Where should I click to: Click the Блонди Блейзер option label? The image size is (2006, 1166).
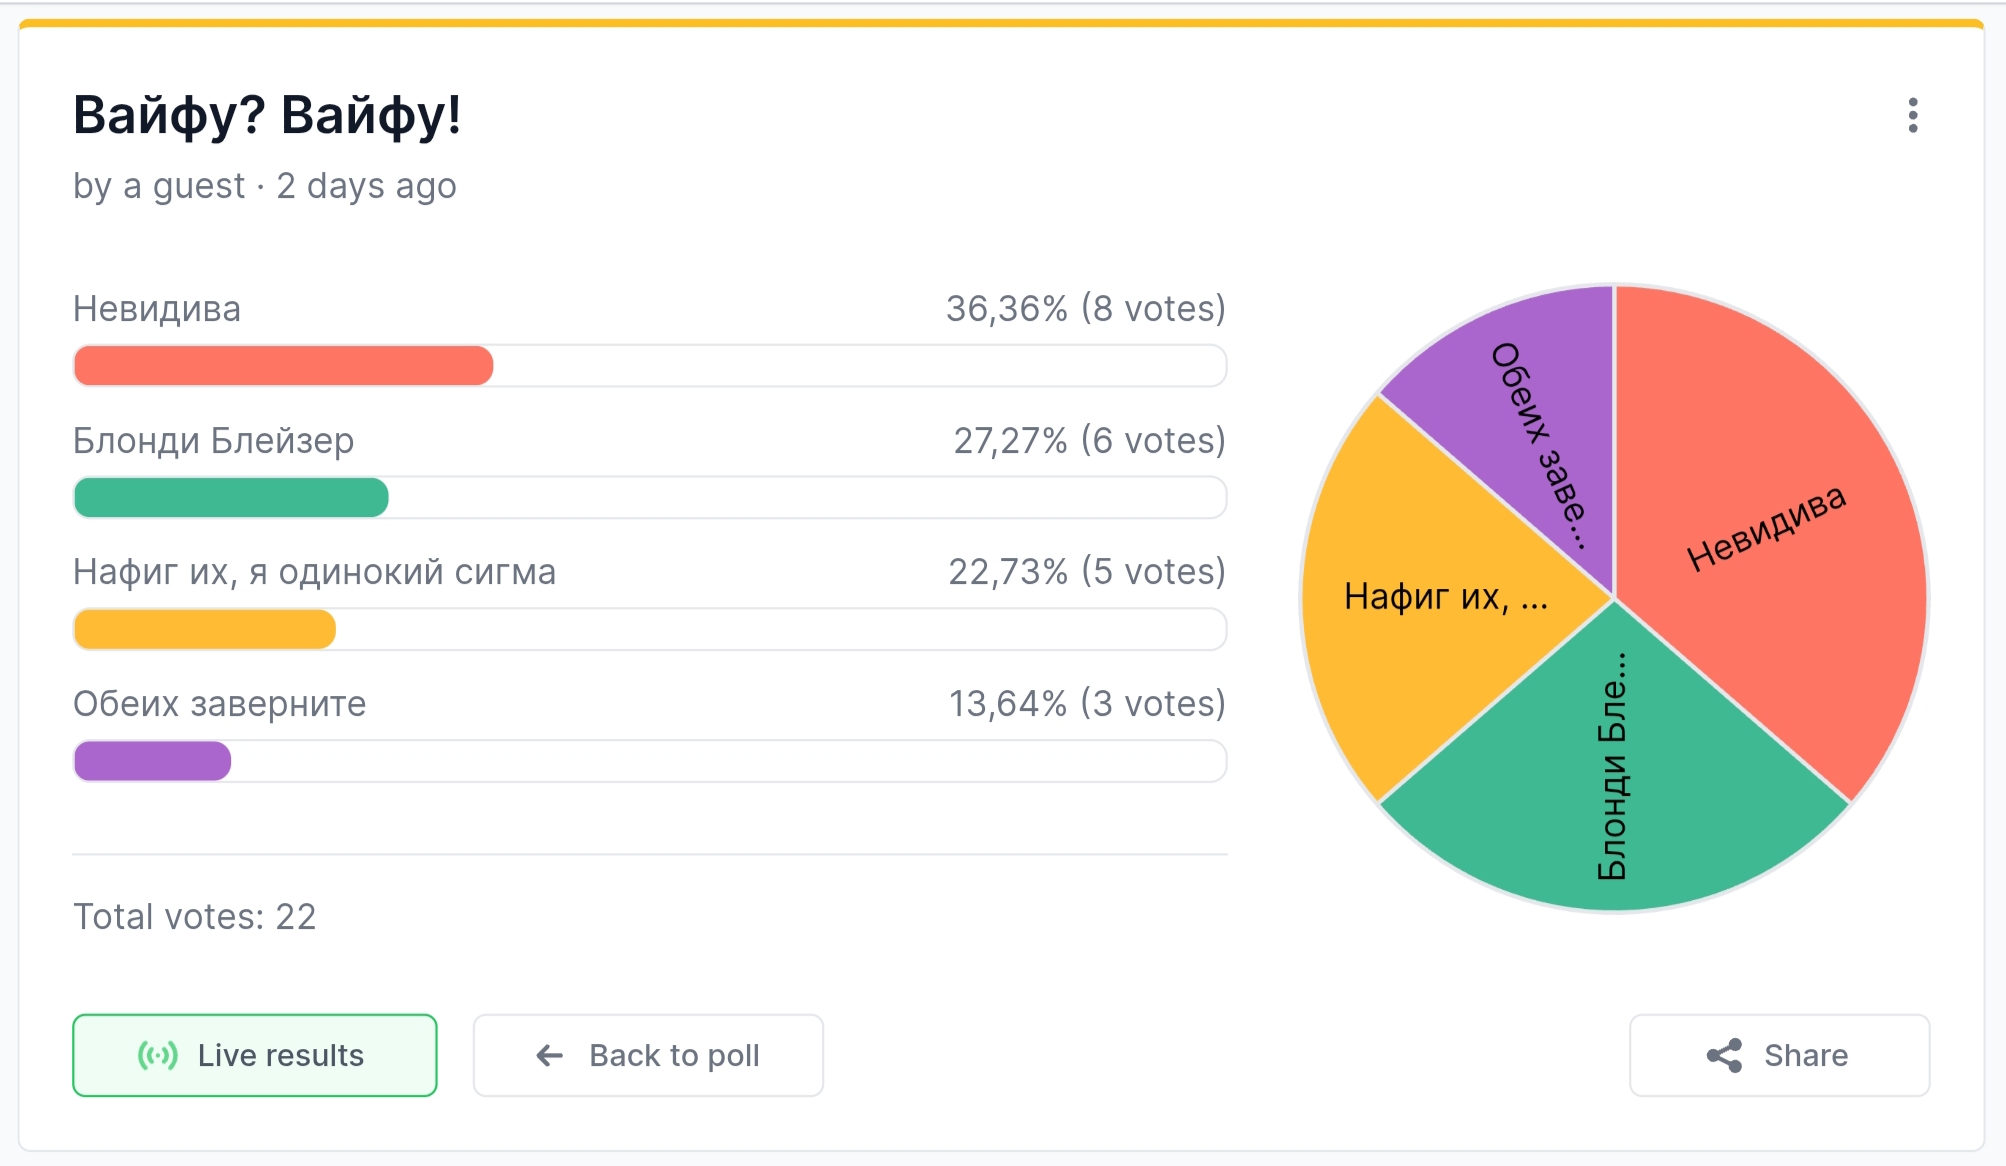click(213, 441)
